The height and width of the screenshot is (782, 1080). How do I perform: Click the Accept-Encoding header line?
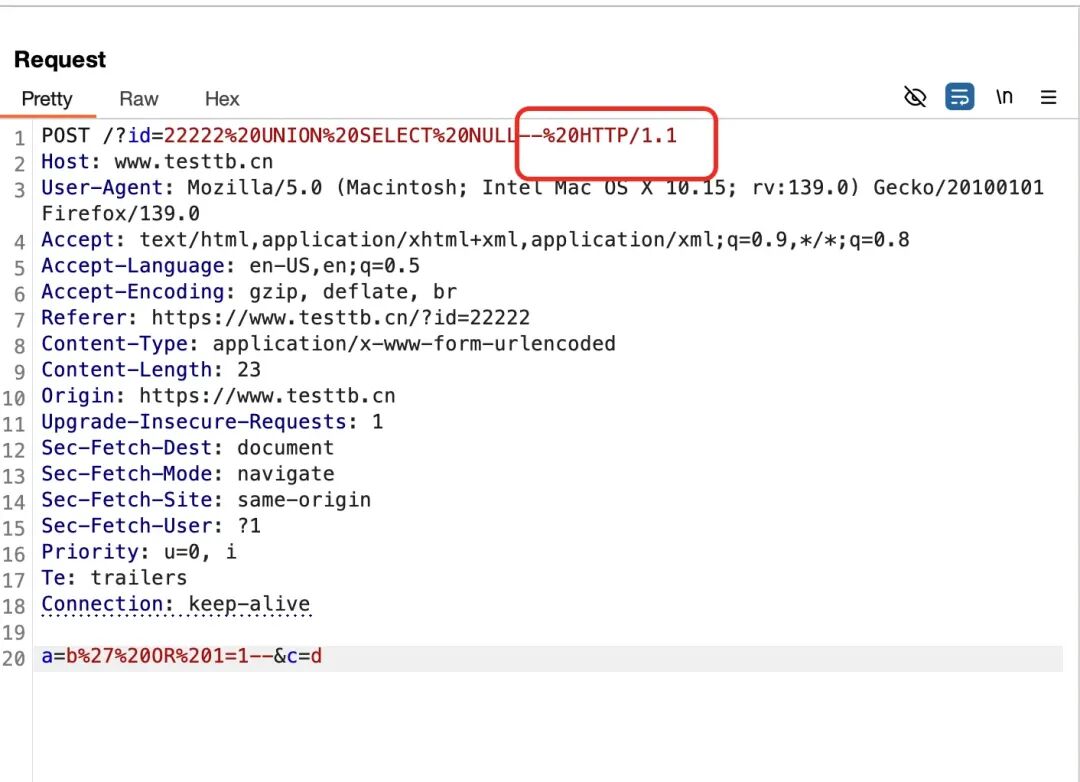[248, 292]
